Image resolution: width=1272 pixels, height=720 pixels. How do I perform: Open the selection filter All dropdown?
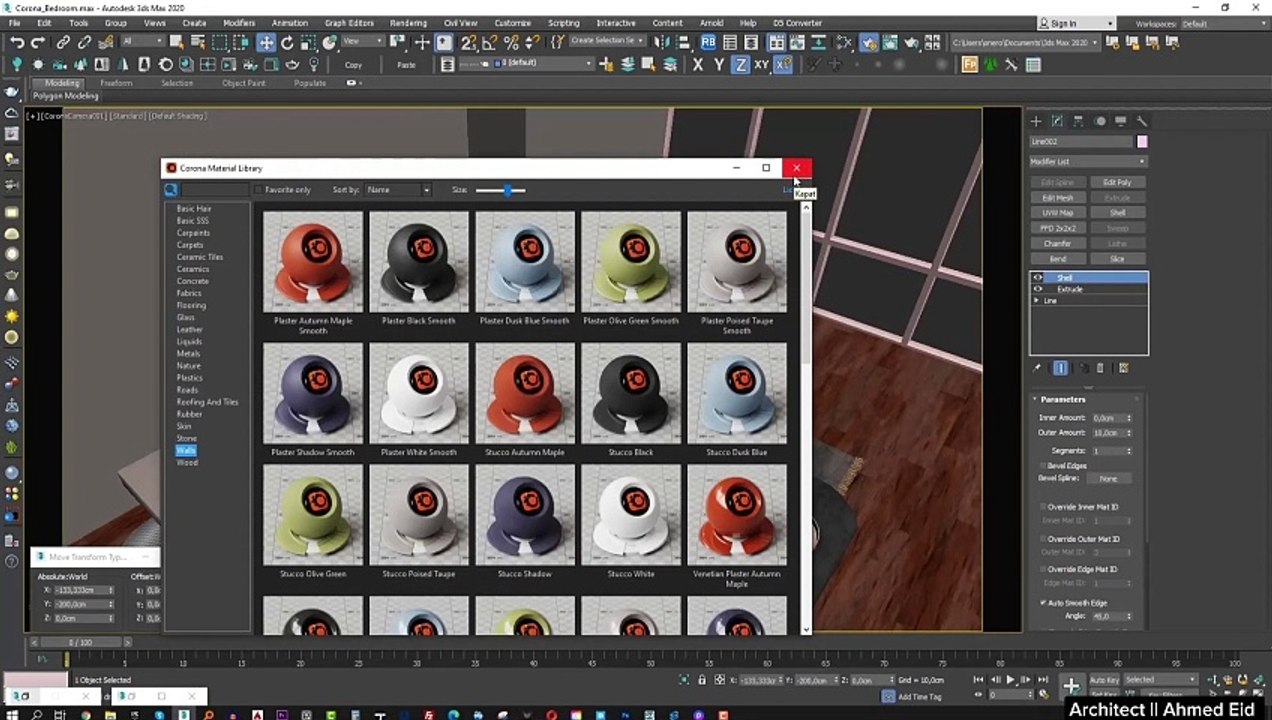click(142, 42)
